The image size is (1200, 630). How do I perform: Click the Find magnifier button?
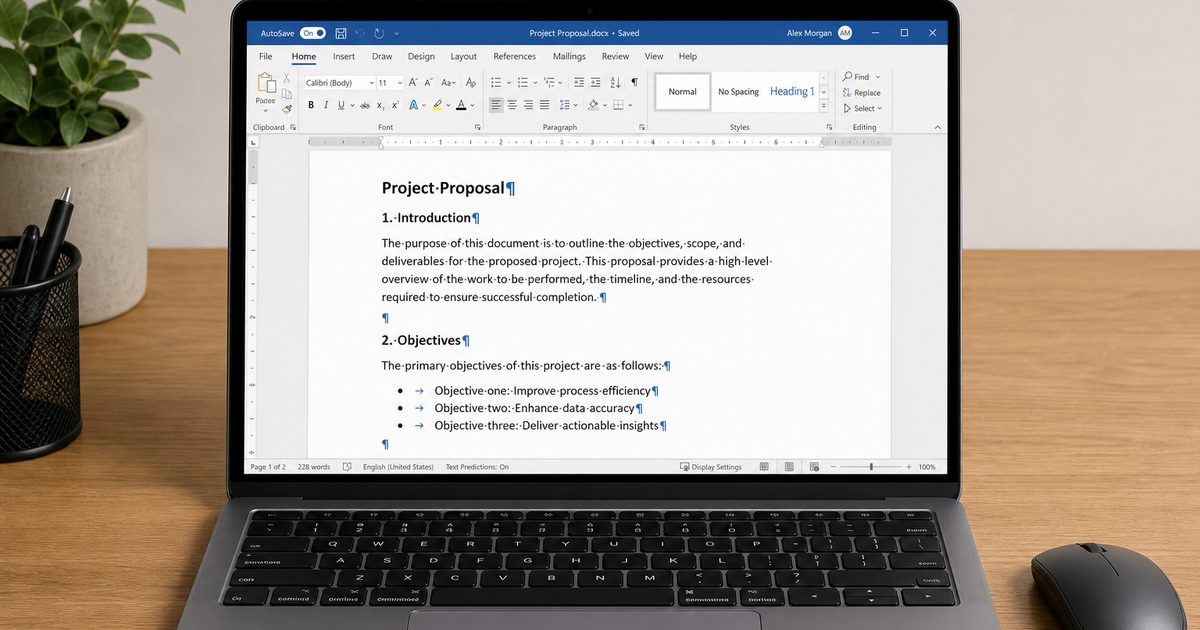(x=856, y=76)
